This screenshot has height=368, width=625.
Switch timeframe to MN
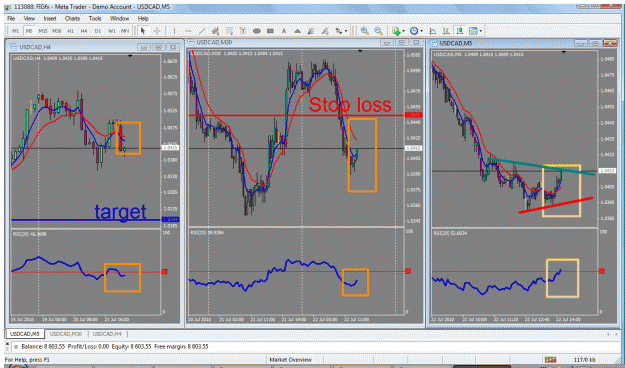click(125, 31)
